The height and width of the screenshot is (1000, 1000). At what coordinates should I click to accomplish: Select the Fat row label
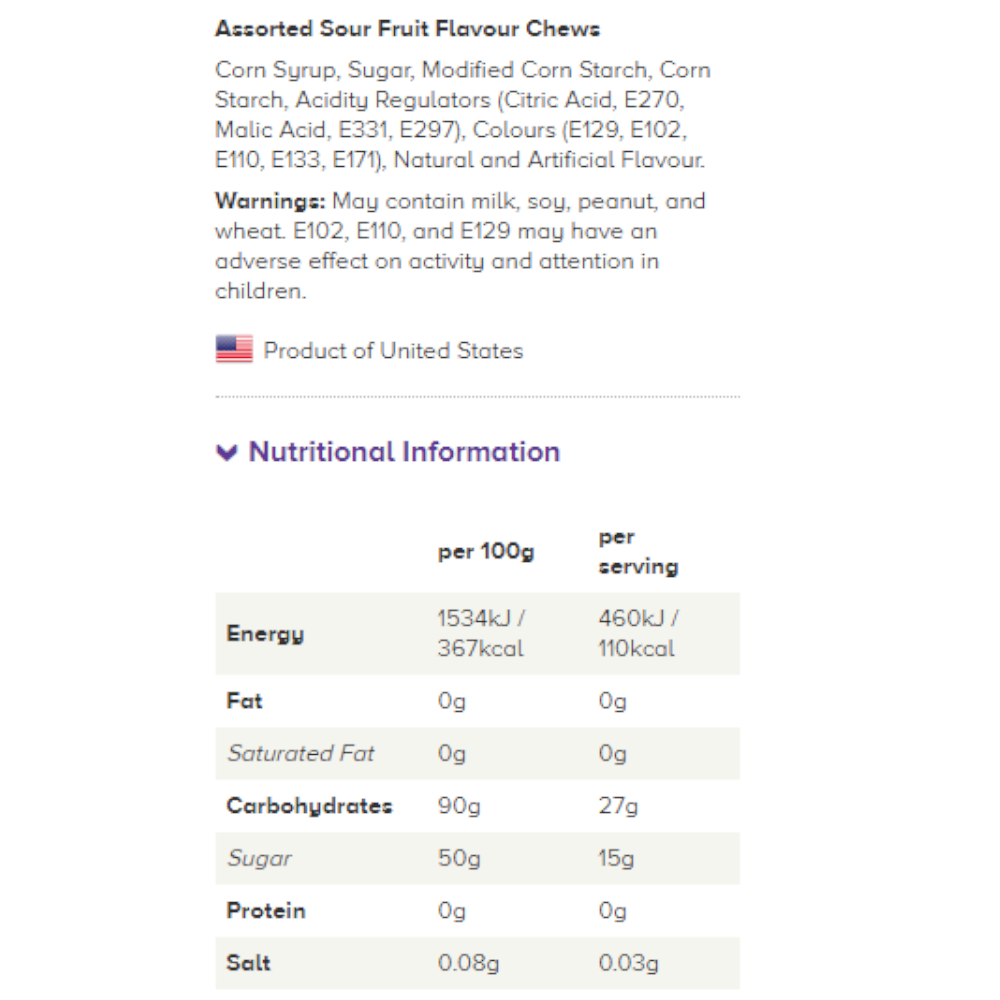point(244,701)
